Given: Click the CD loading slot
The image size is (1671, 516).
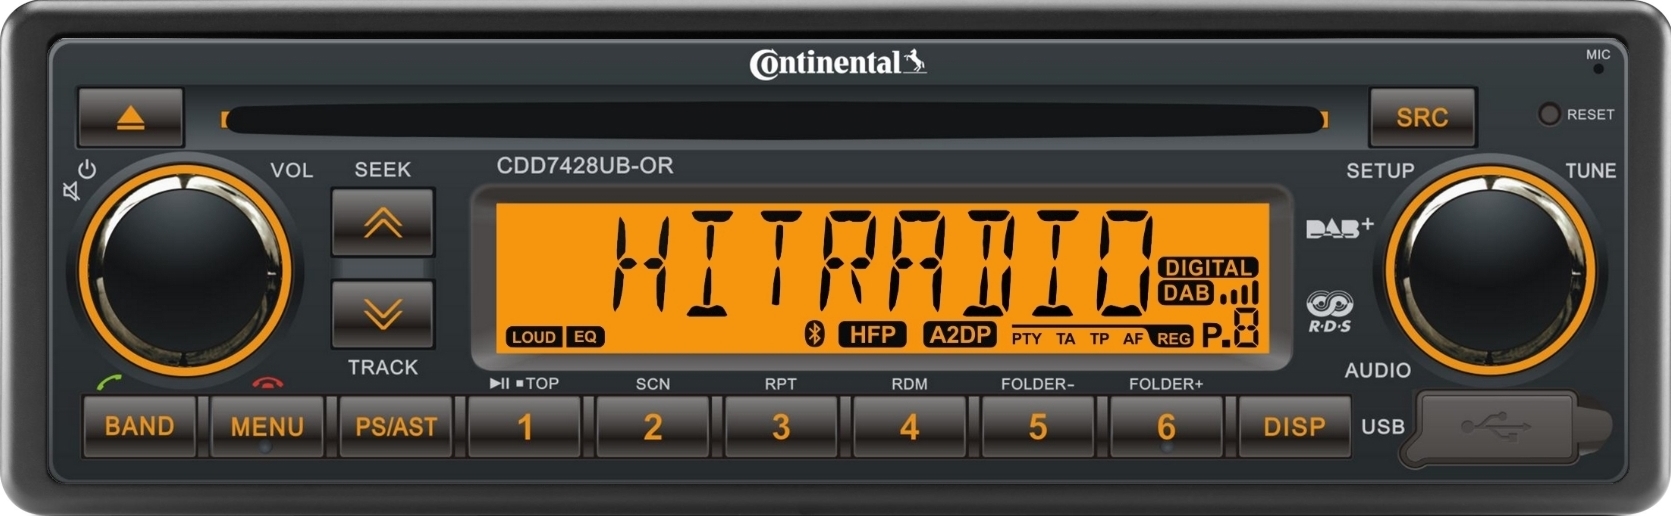Looking at the screenshot, I should pyautogui.click(x=775, y=120).
